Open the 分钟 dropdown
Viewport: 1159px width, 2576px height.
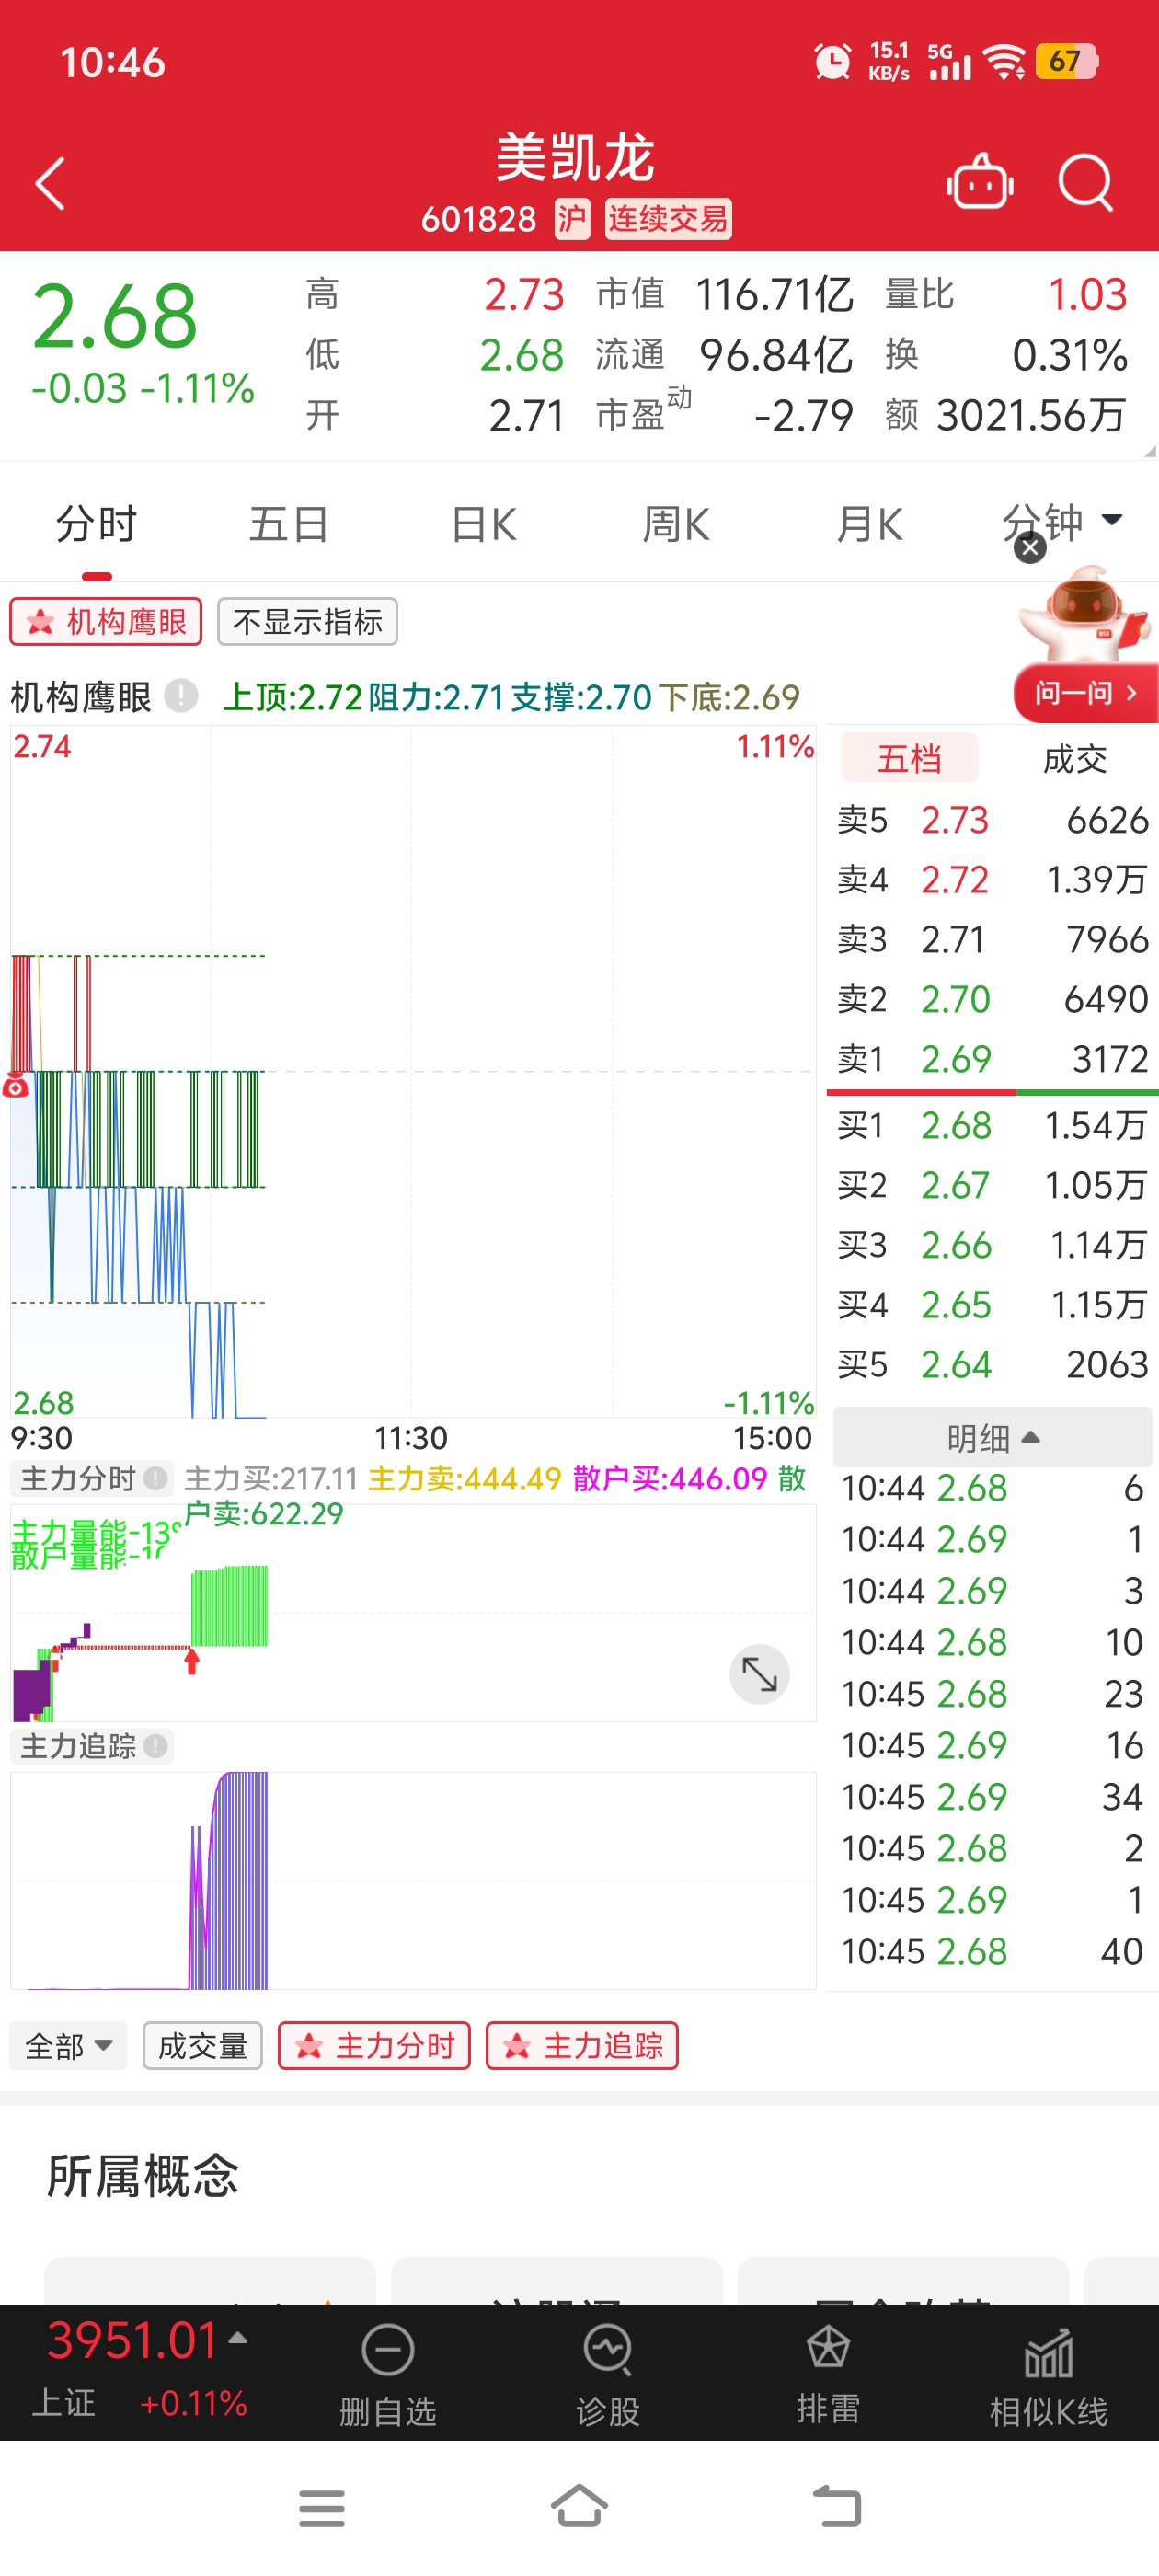coord(1062,521)
